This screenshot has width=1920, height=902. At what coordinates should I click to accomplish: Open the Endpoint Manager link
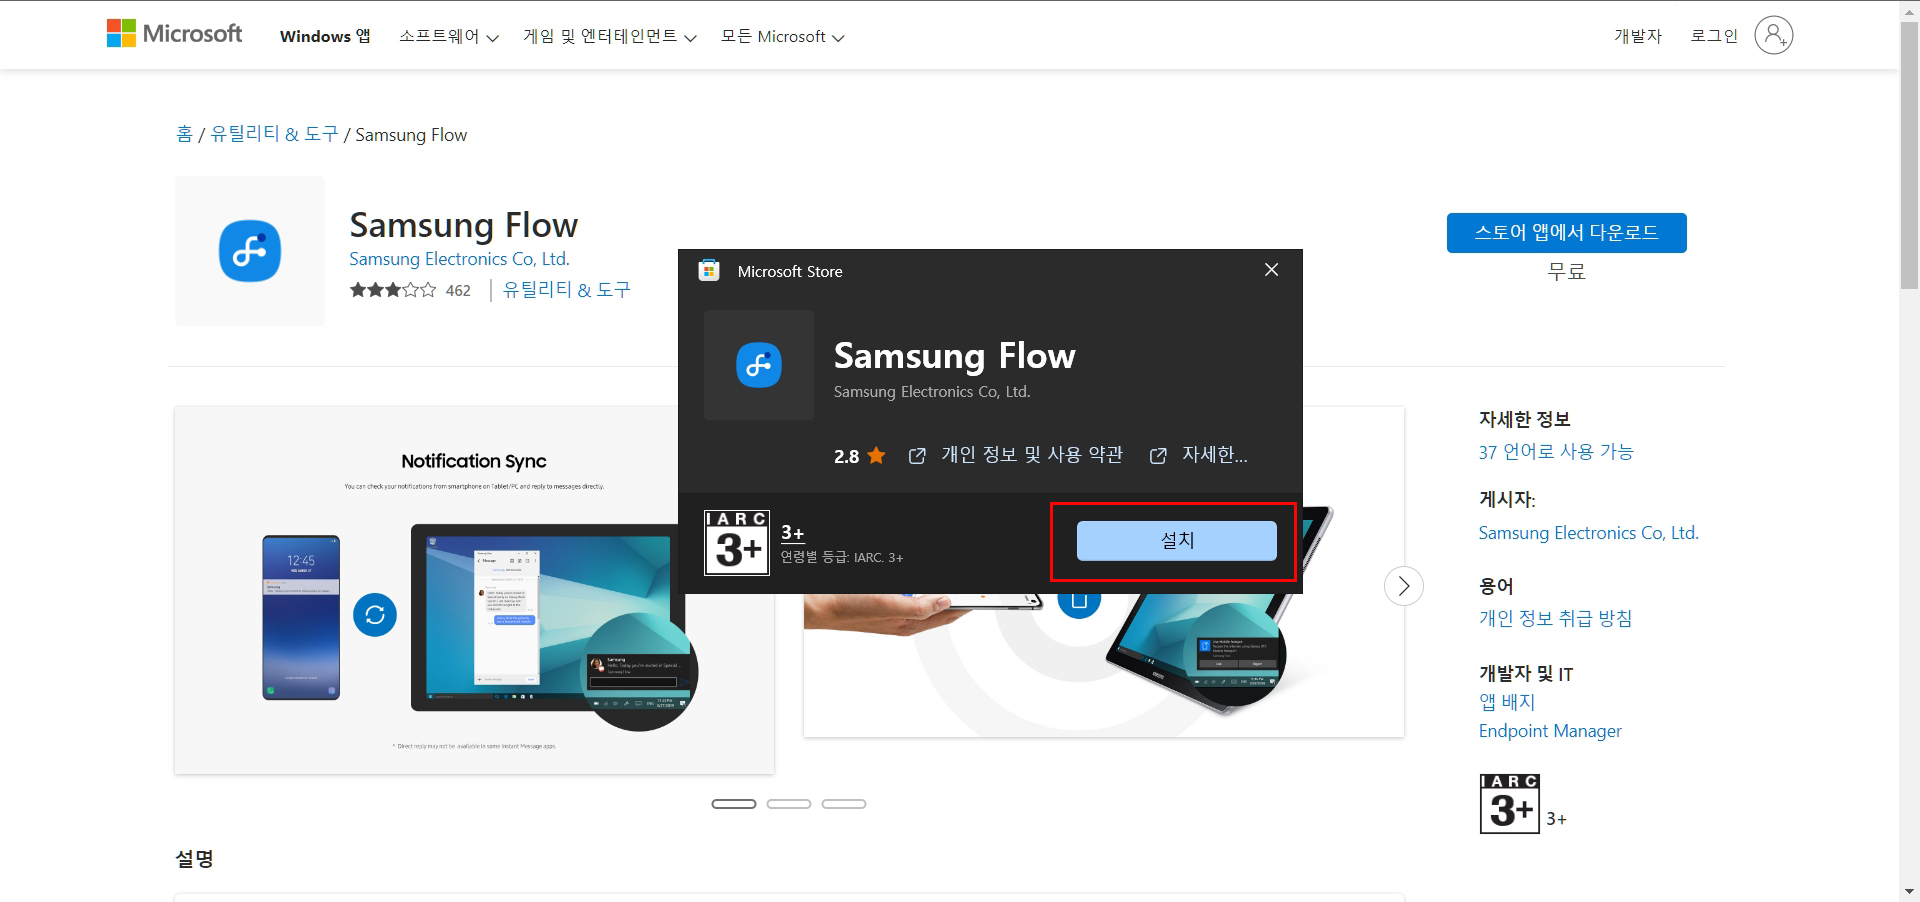coord(1550,731)
